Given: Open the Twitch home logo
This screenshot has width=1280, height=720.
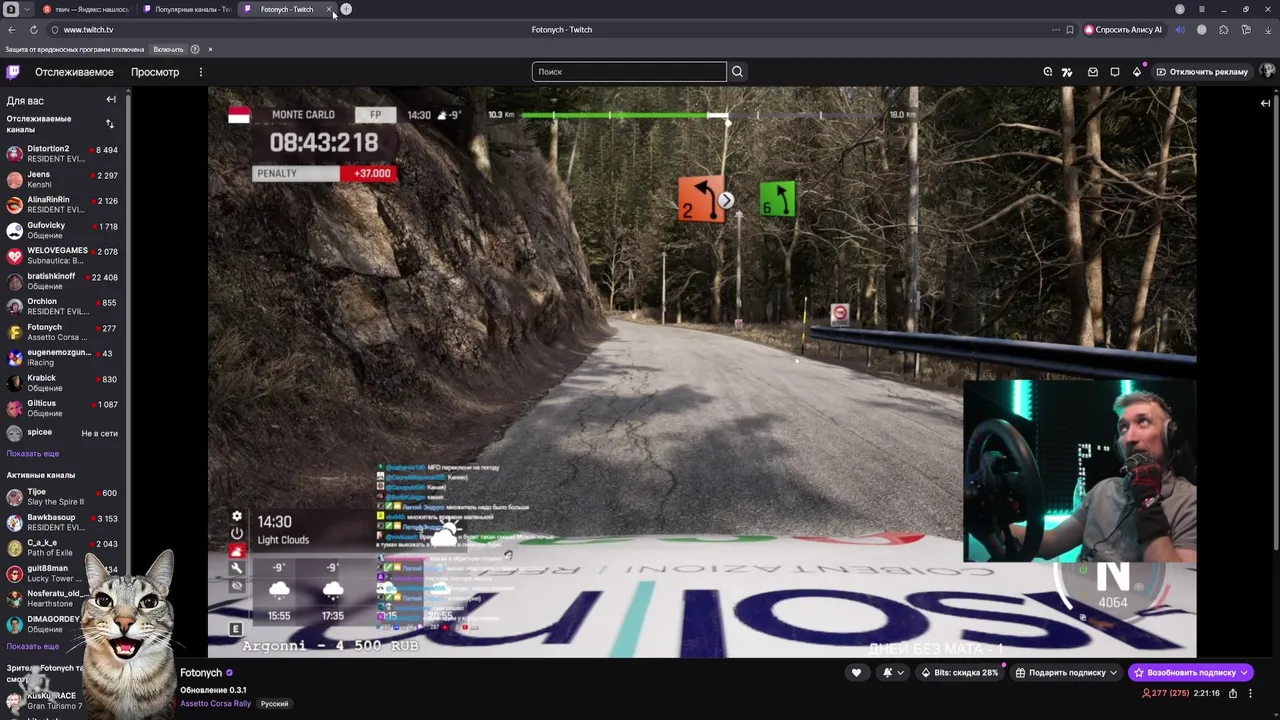Looking at the screenshot, I should [13, 72].
